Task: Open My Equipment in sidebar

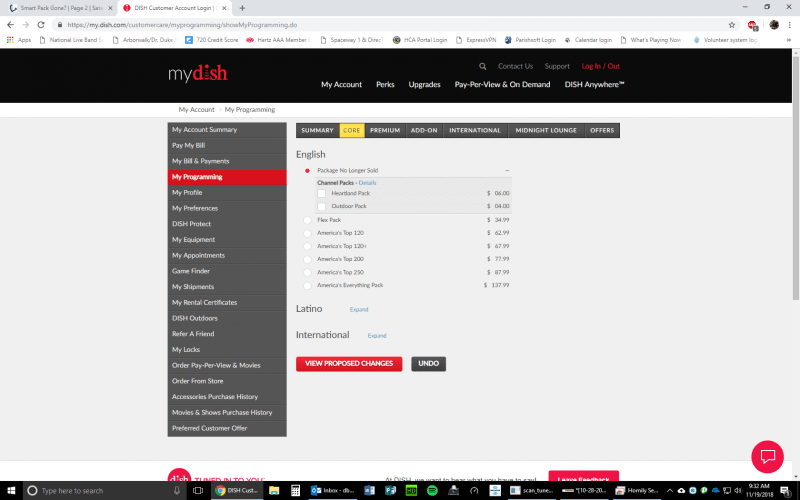Action: [x=227, y=240]
